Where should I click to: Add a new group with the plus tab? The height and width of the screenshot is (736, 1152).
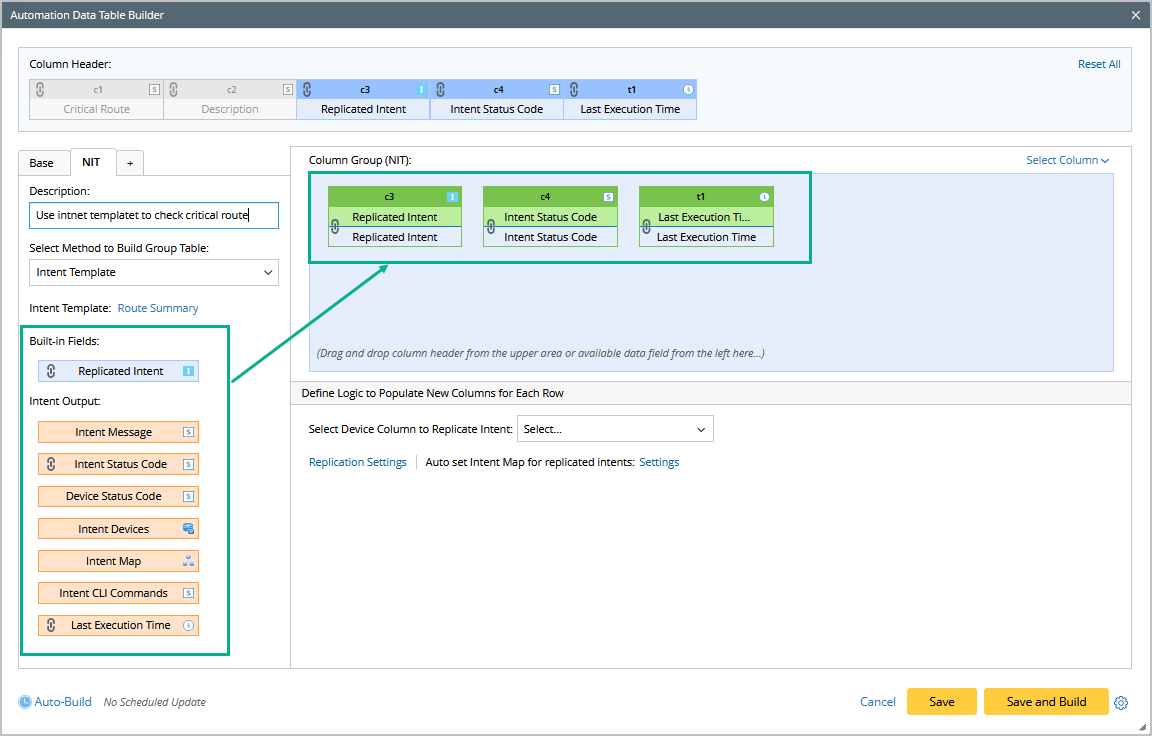(x=130, y=163)
